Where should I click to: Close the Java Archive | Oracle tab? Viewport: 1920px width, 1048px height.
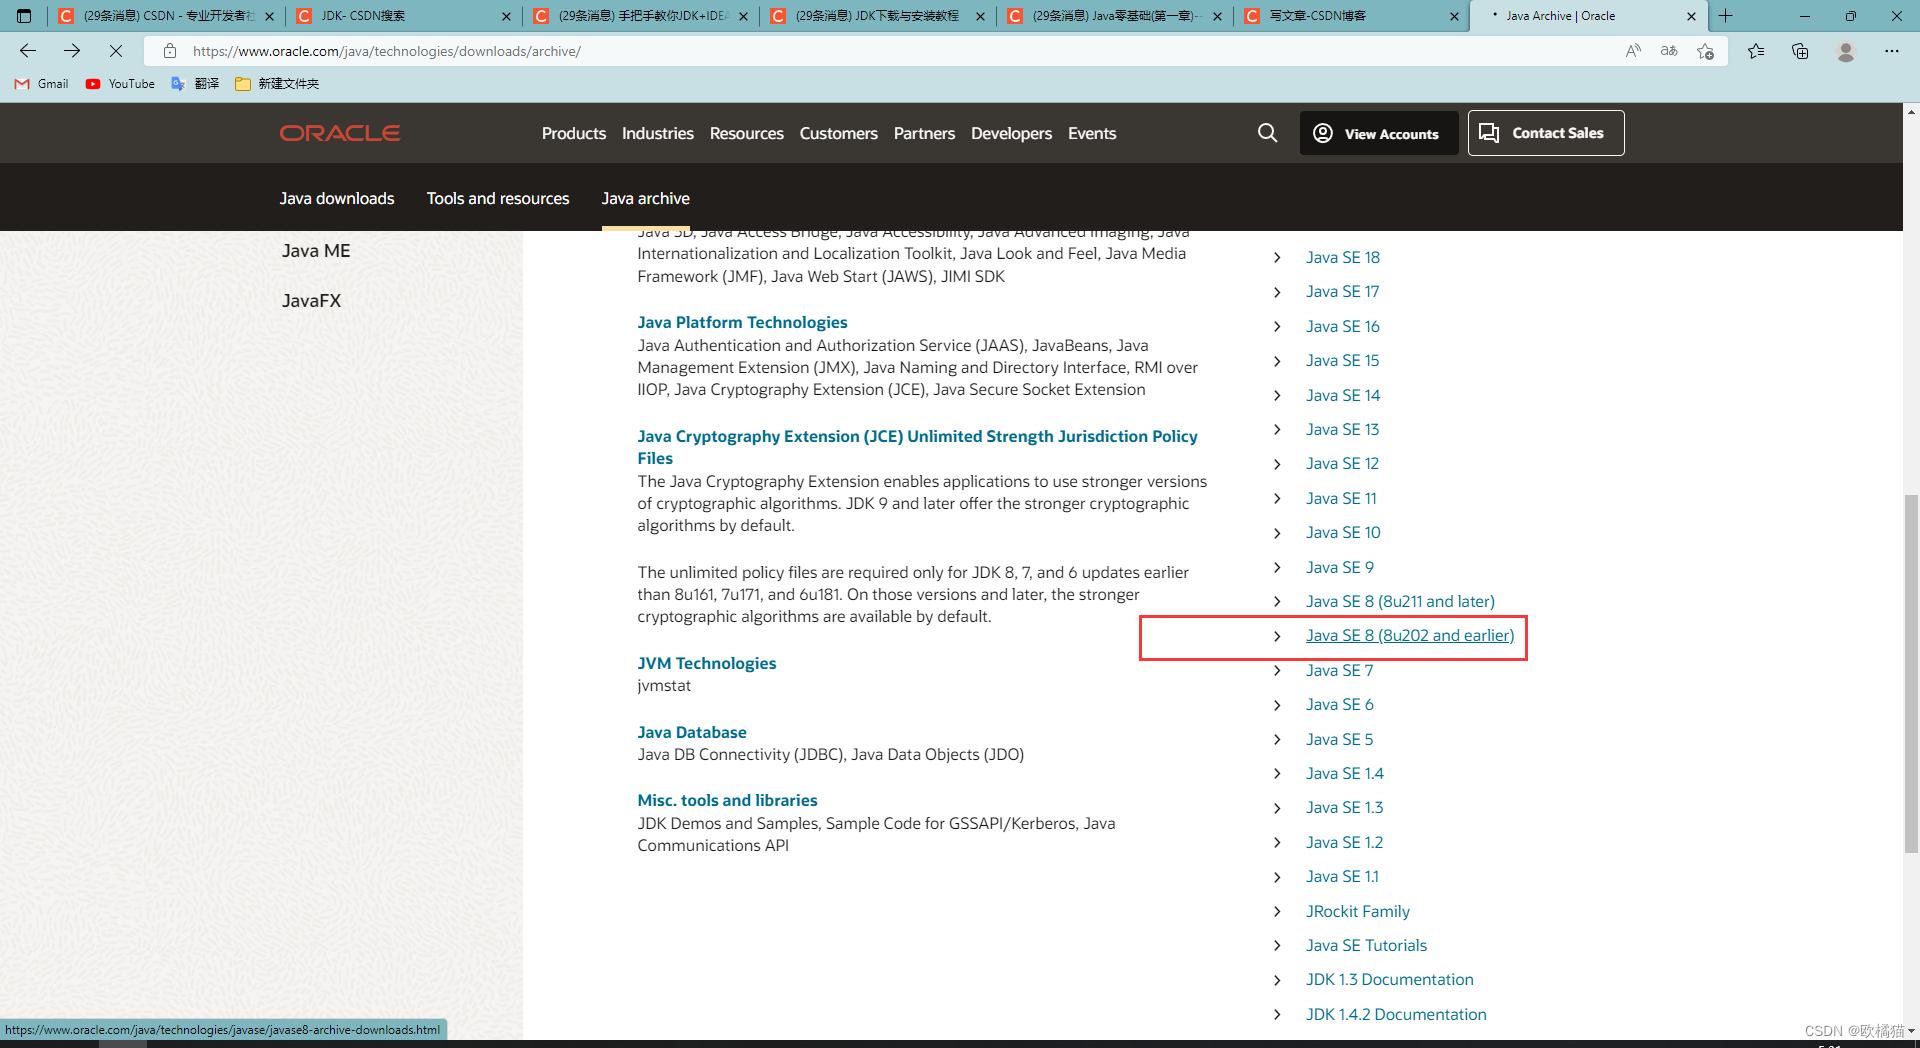click(x=1692, y=16)
